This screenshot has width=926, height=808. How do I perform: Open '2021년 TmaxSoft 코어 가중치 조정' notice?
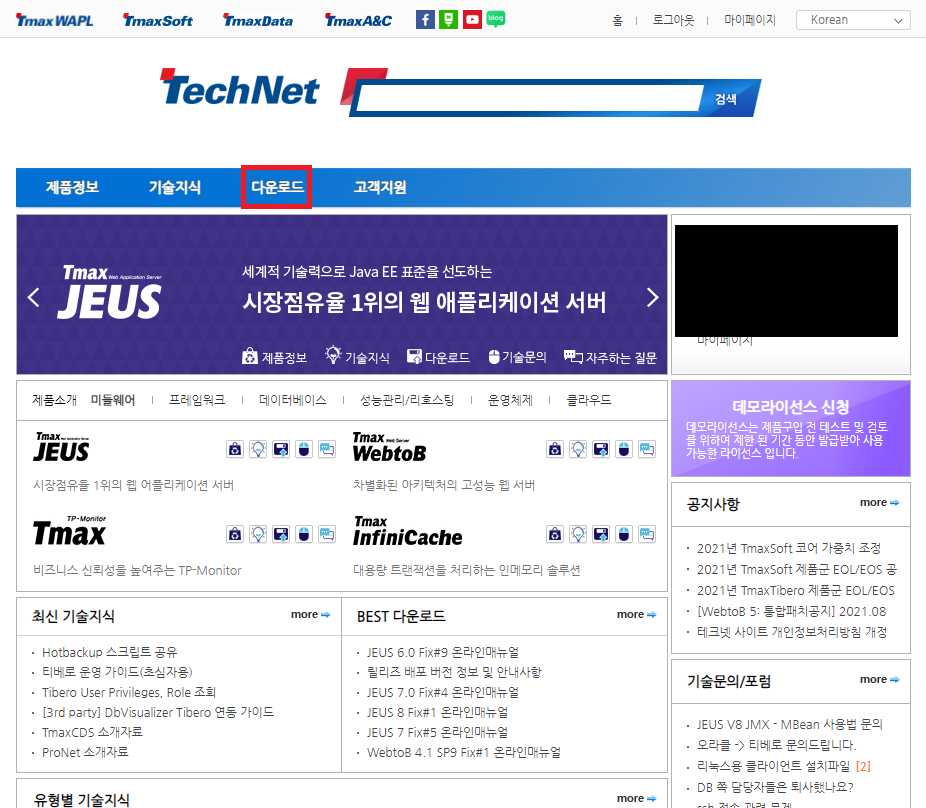[789, 548]
